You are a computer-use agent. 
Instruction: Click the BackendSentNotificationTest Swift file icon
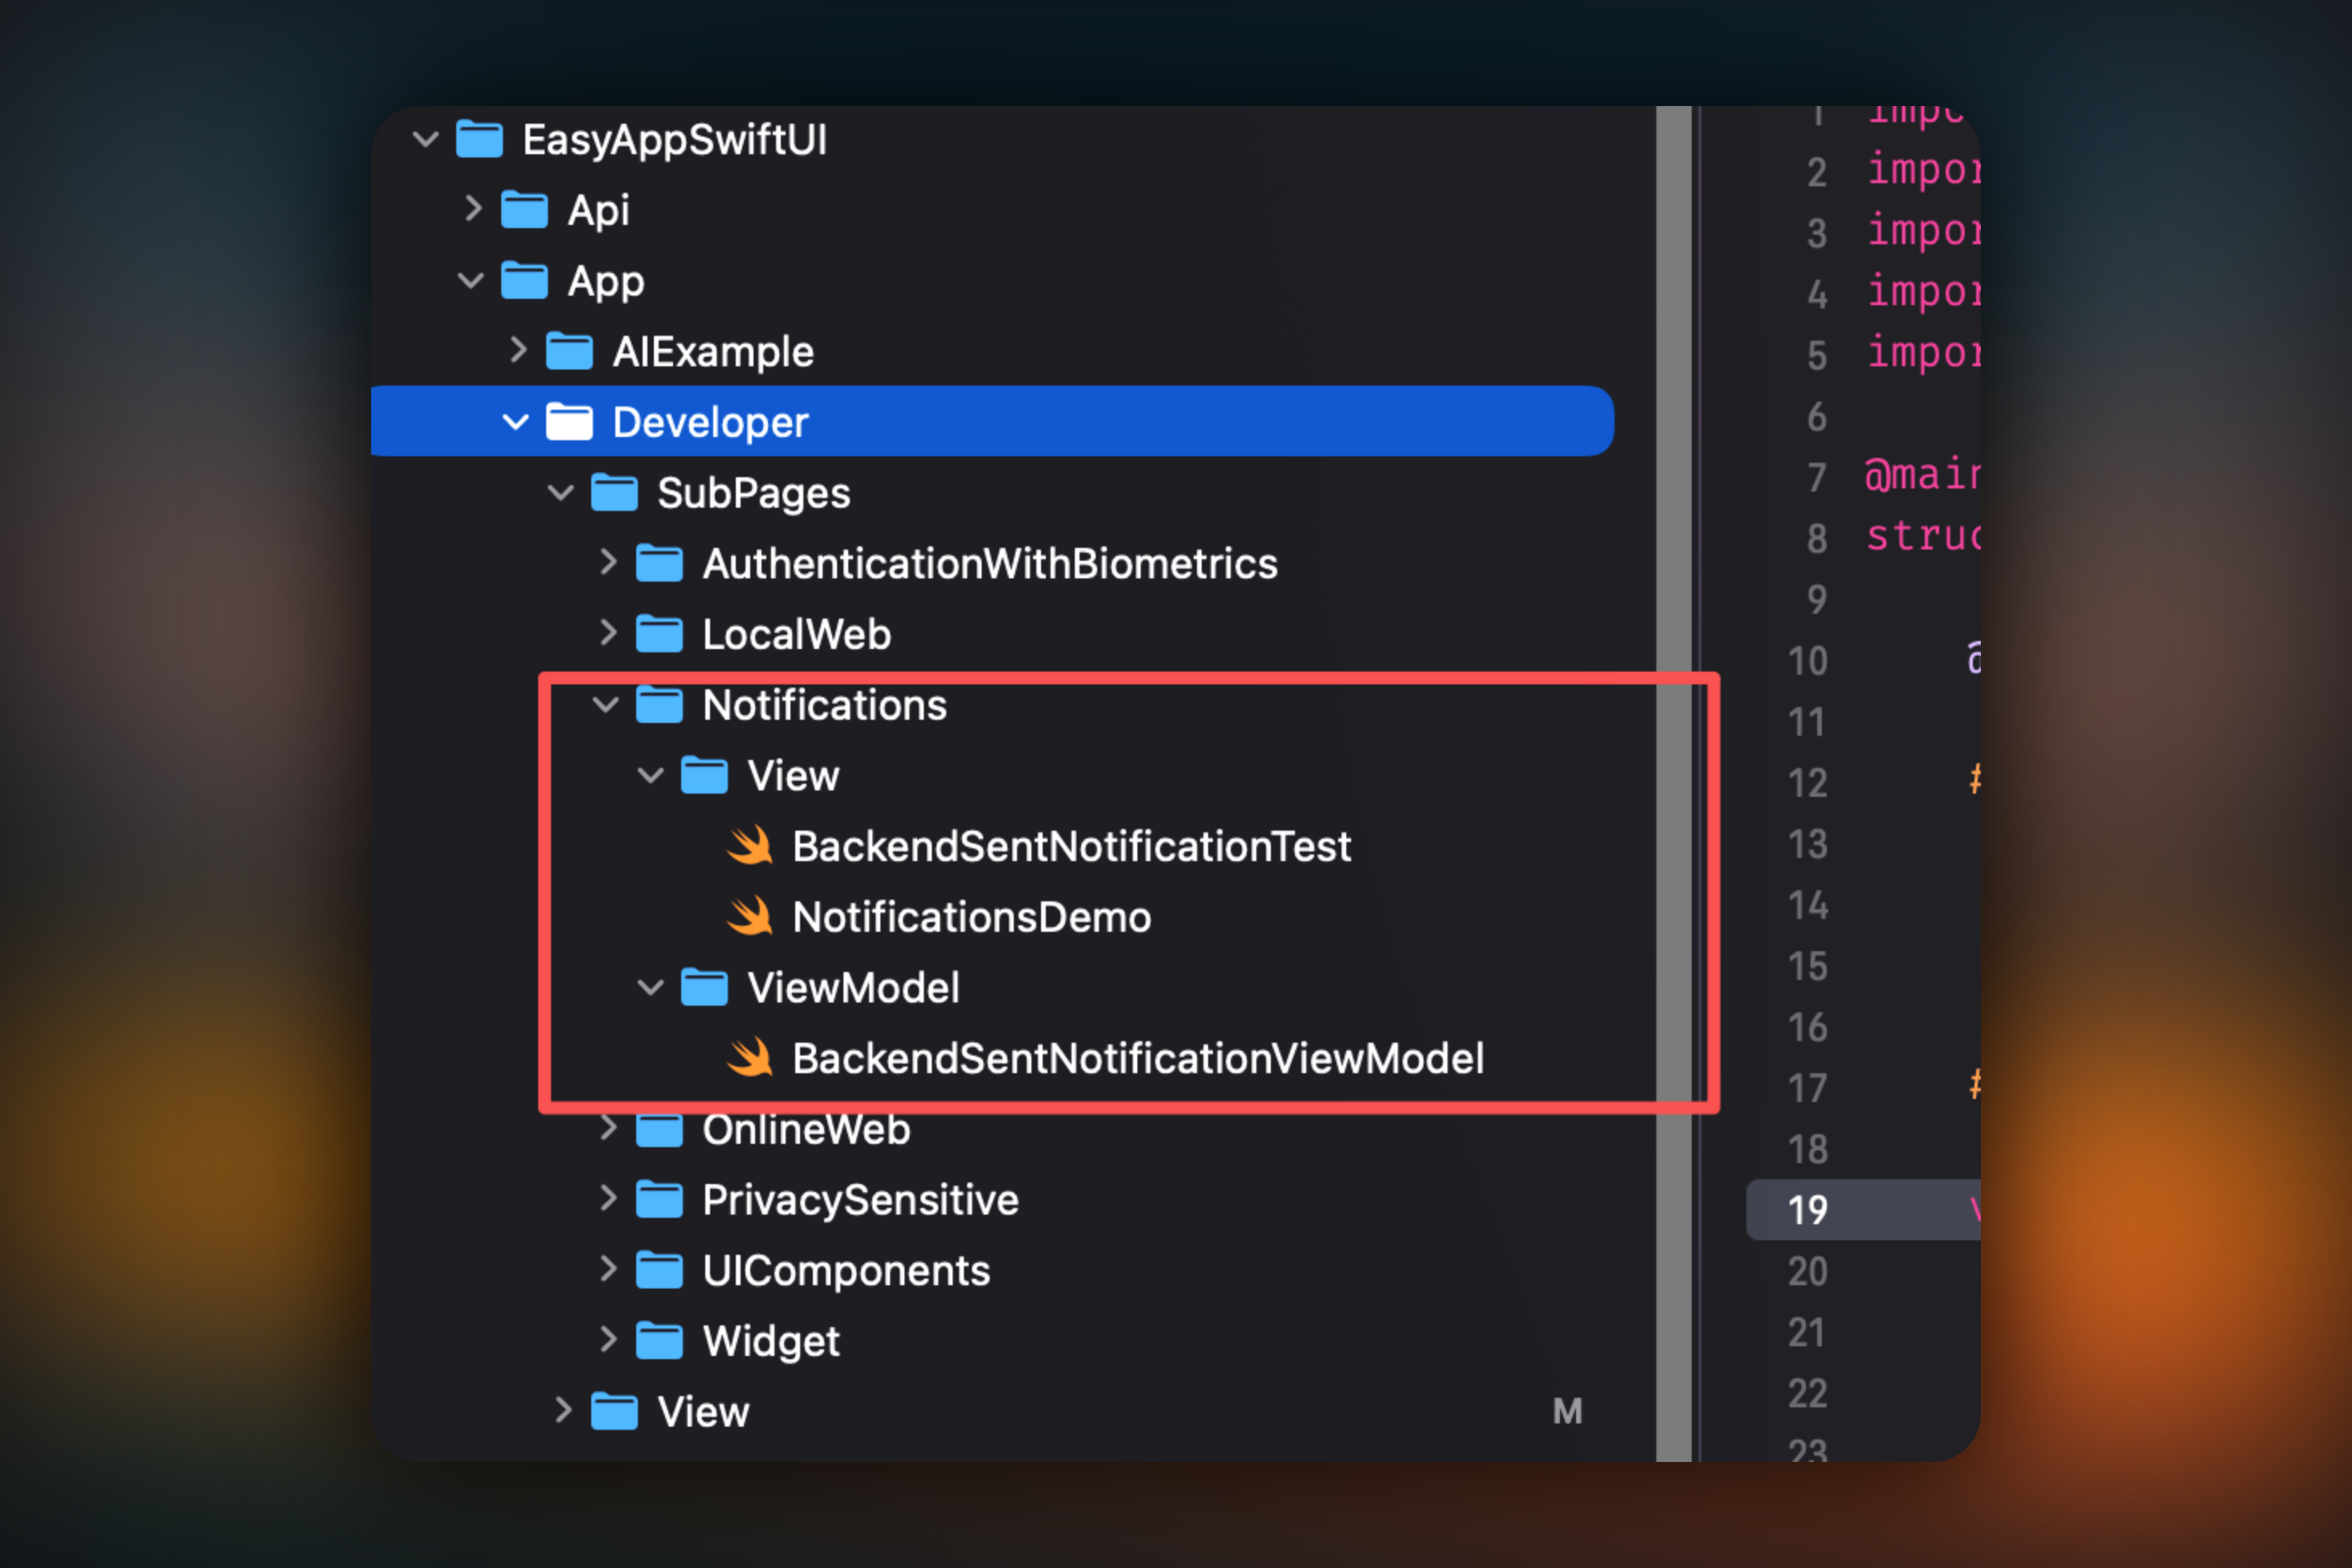749,846
